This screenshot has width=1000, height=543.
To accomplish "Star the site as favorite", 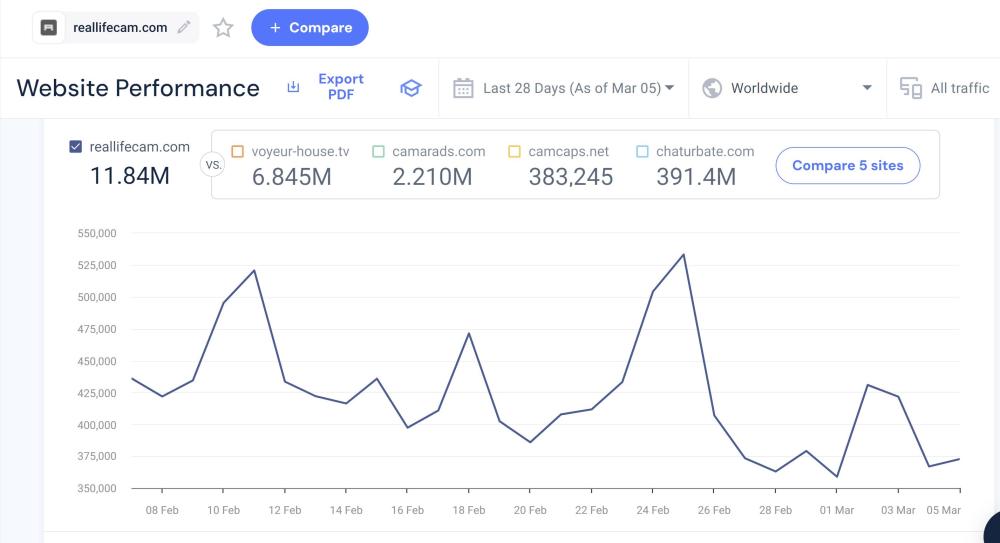I will click(x=223, y=28).
